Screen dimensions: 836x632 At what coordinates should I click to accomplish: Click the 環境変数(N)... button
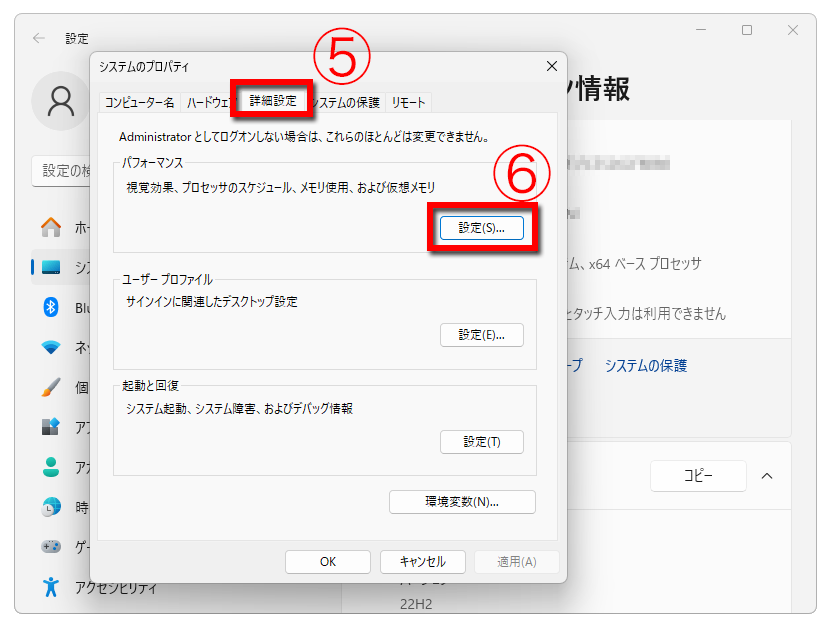pos(462,502)
